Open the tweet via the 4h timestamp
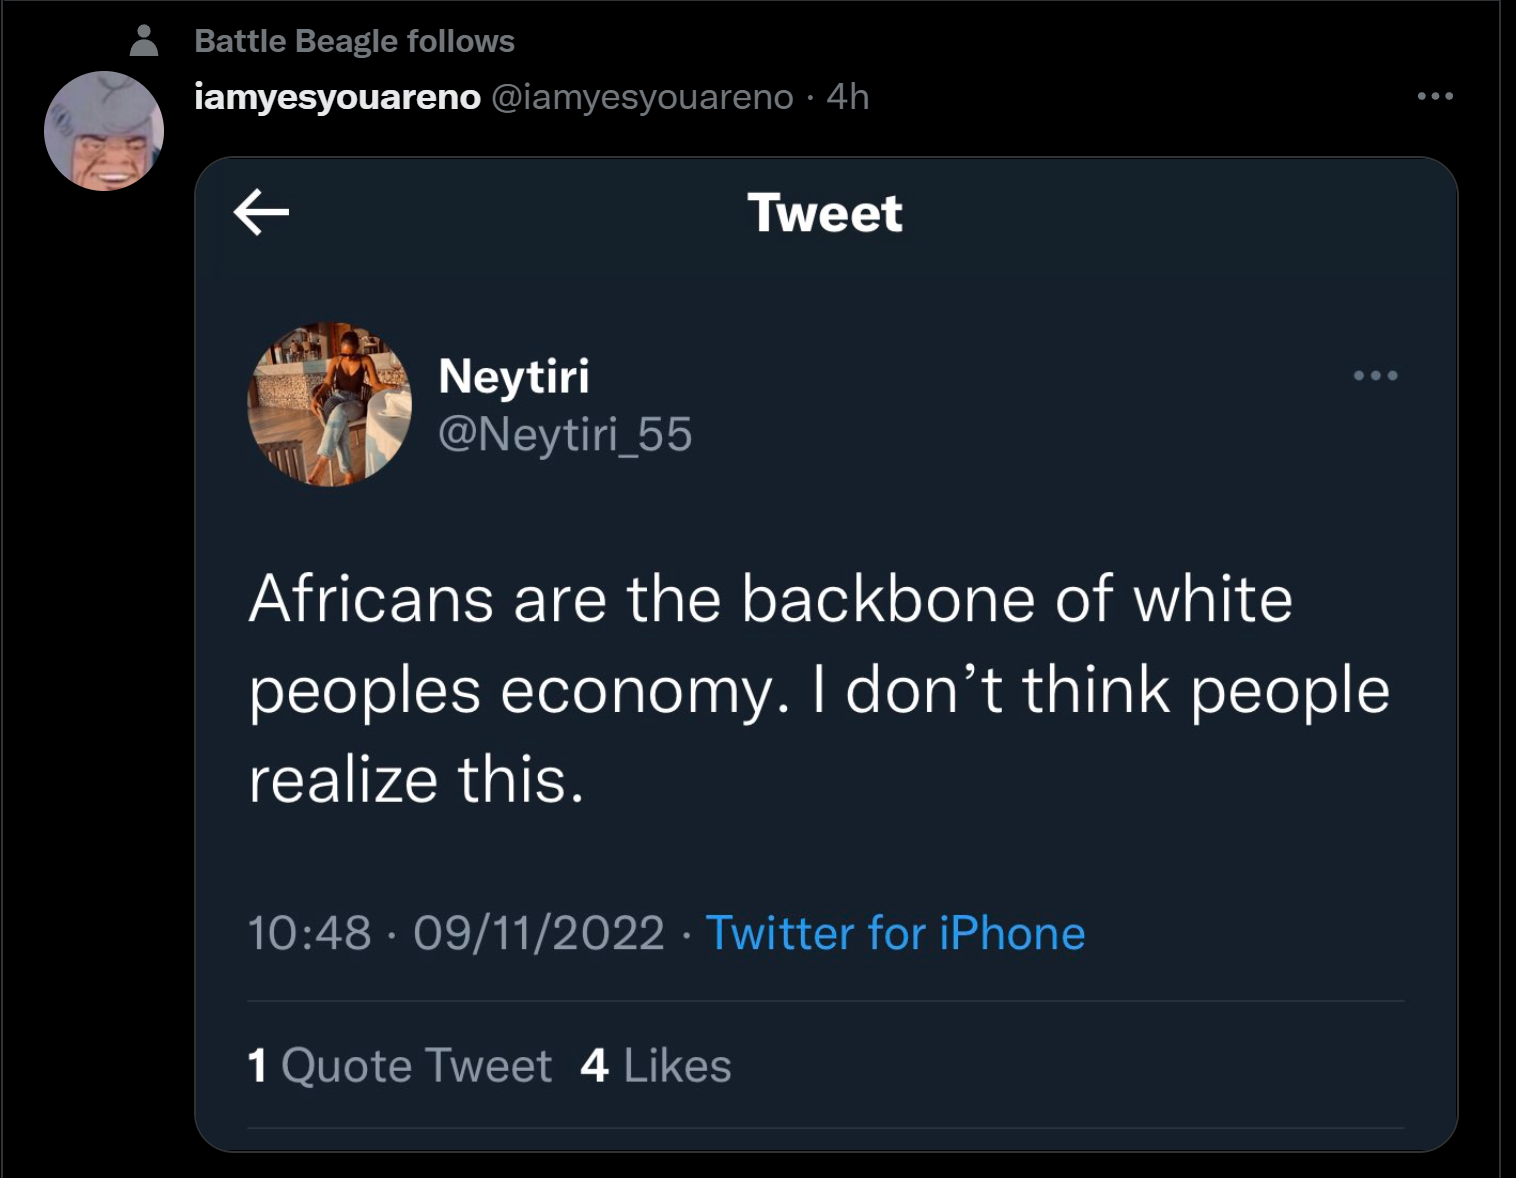 pyautogui.click(x=848, y=97)
